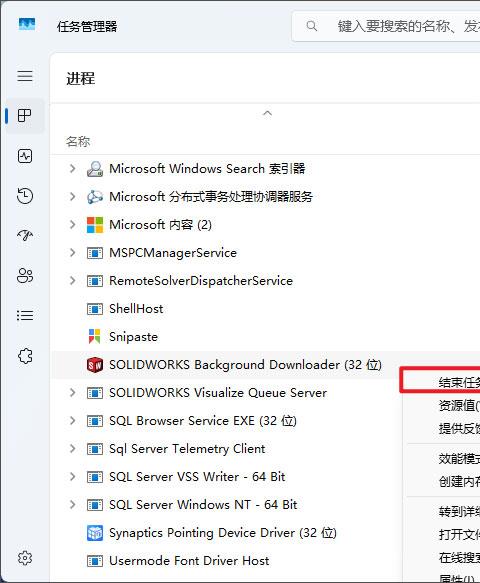Click the Task Manager app icon

27,25
